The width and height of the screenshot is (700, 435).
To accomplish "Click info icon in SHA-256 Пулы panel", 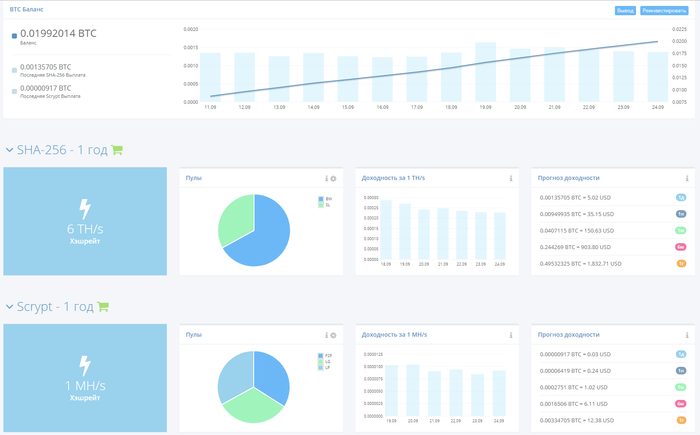I will coord(326,179).
